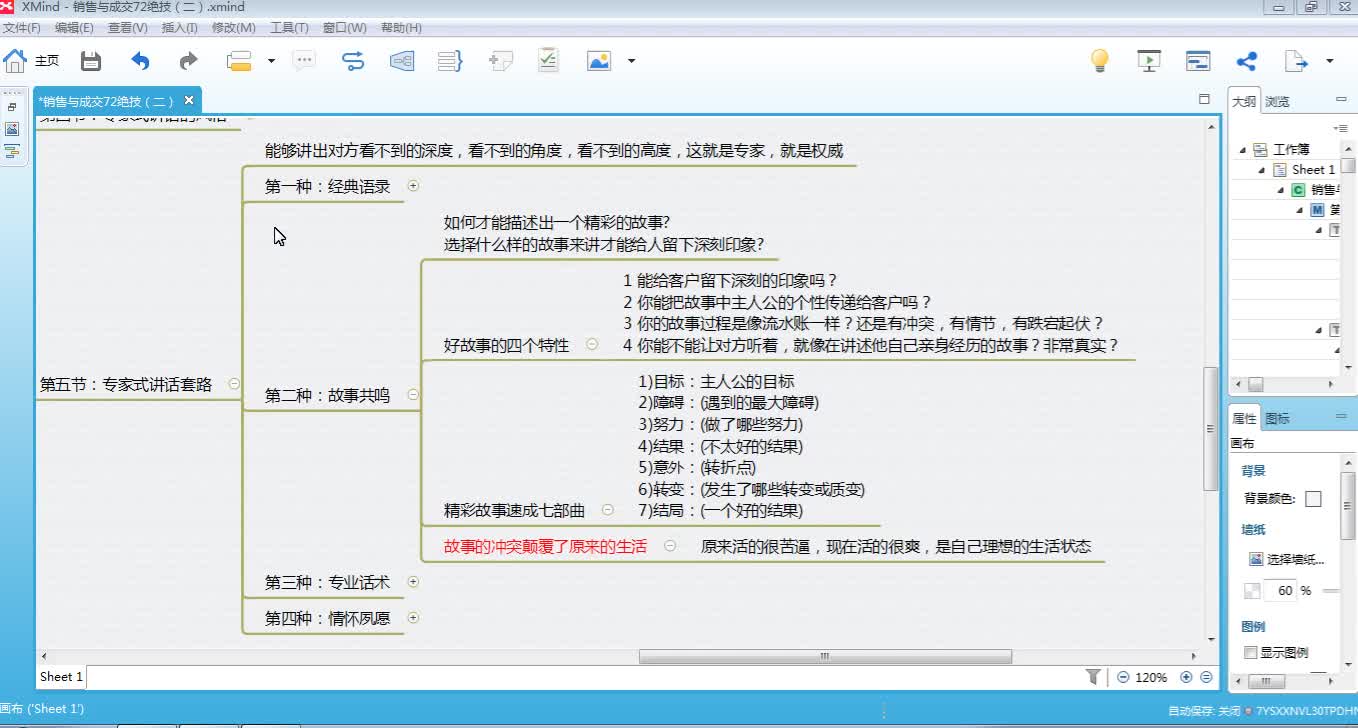
Task: Start presentation mode
Action: tap(1149, 61)
